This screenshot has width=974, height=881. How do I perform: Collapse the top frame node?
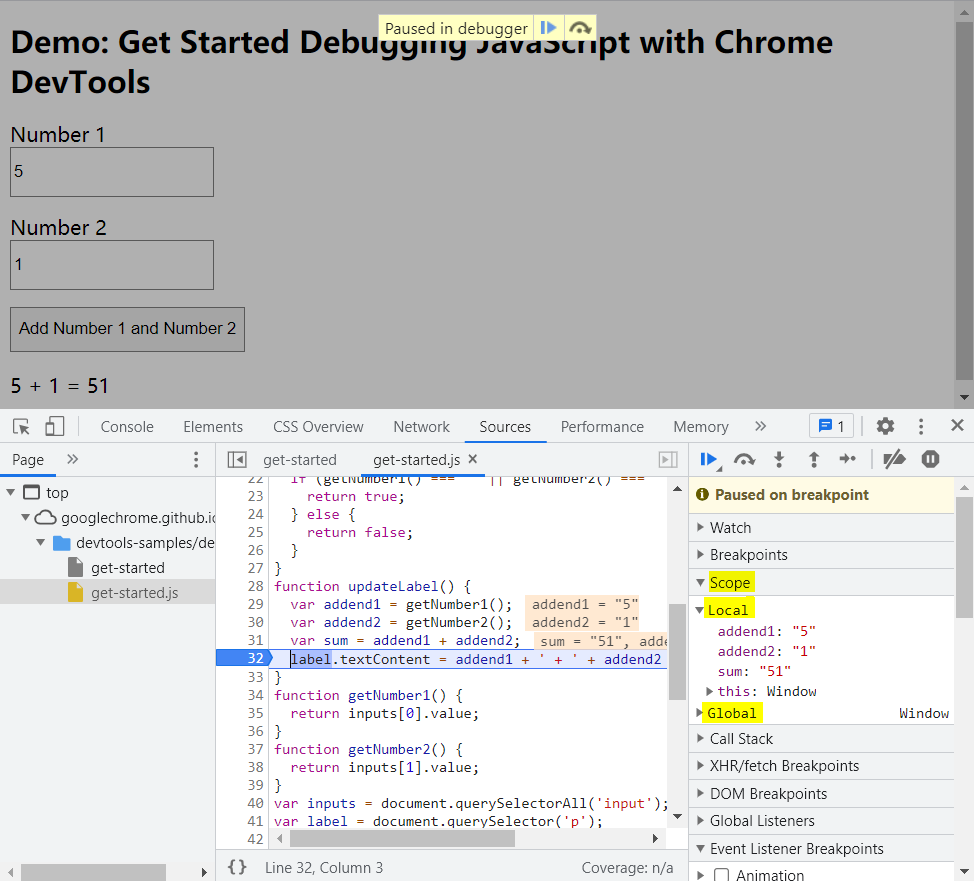click(x=11, y=493)
